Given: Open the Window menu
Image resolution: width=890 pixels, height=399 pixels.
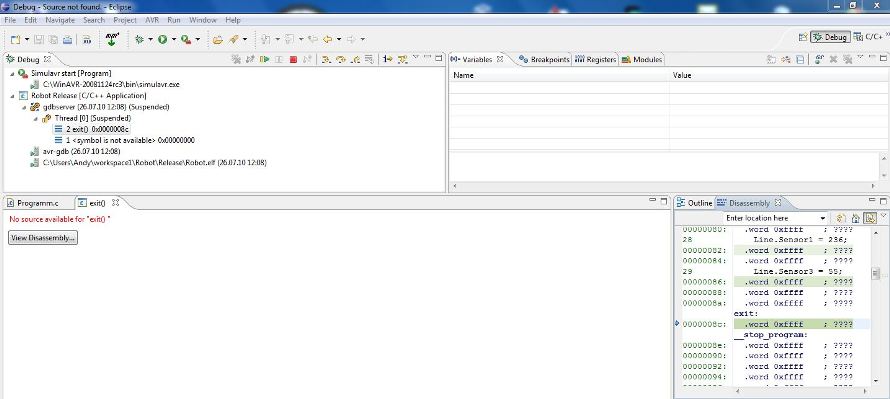Looking at the screenshot, I should coord(203,20).
